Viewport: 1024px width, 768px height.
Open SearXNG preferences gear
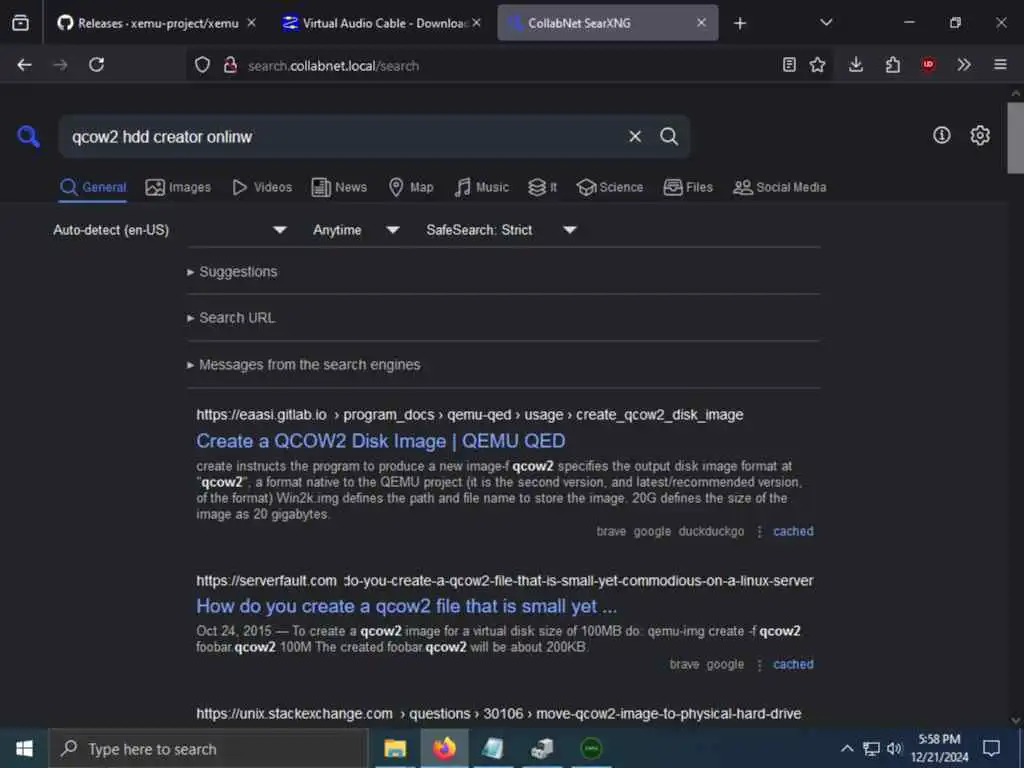(x=980, y=135)
